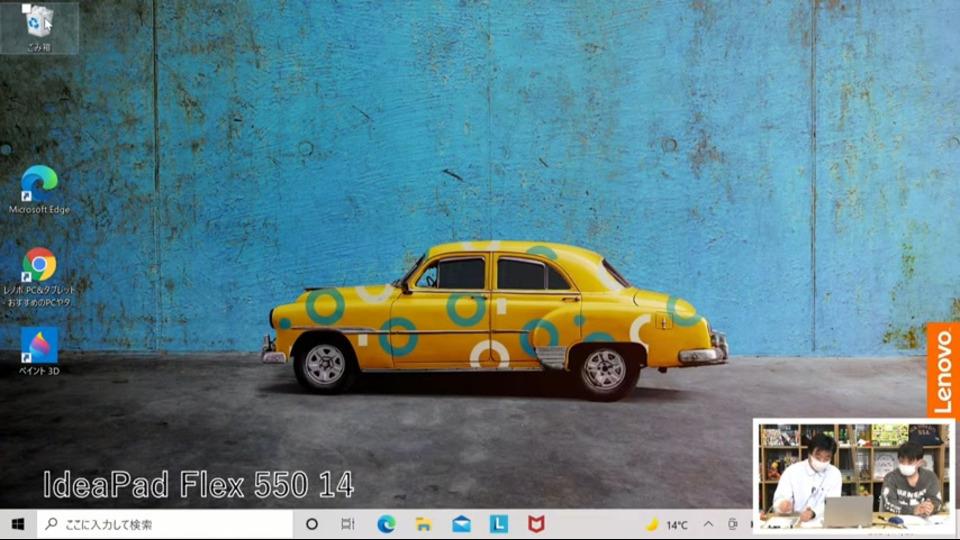This screenshot has height=540, width=960.
Task: Open Task View on the taskbar
Action: point(348,524)
